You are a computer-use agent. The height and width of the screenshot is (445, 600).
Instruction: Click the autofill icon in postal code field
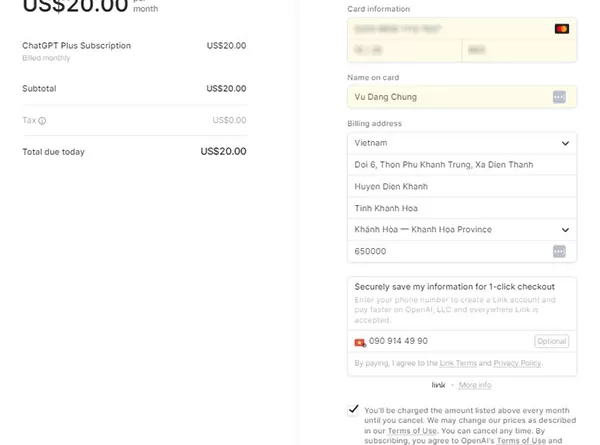click(559, 251)
